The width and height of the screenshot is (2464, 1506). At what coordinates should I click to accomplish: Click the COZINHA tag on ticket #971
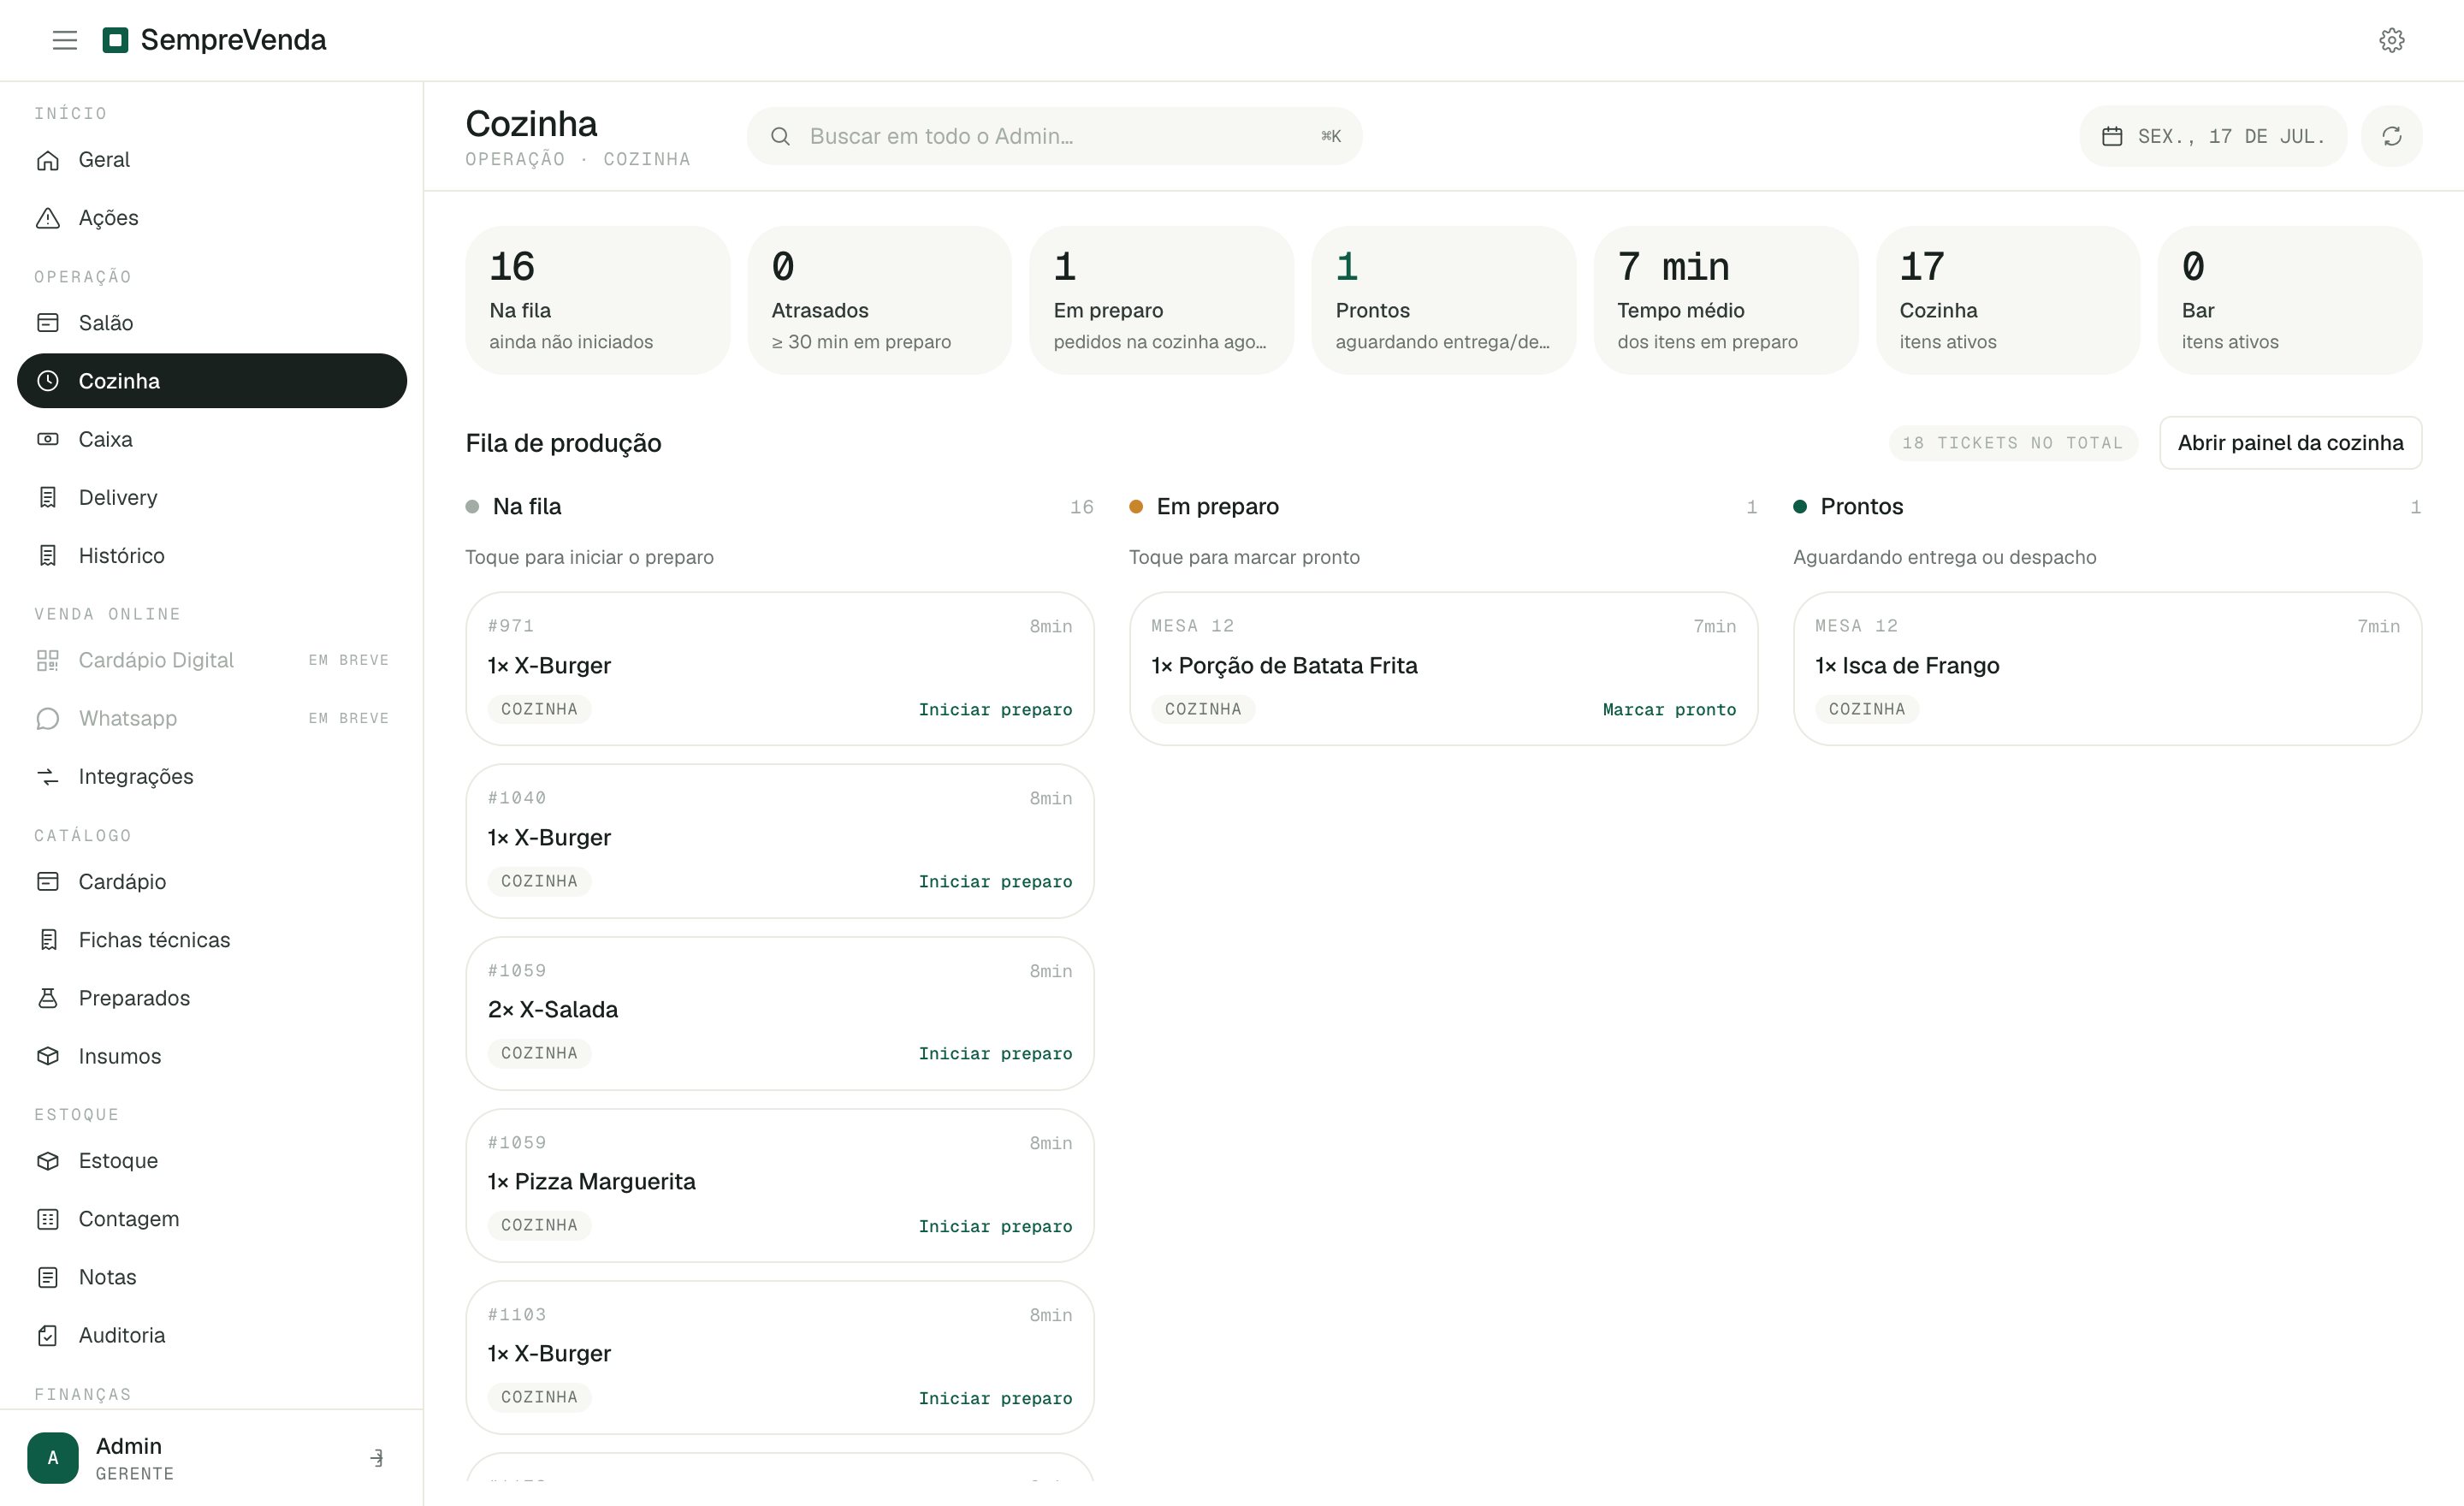(x=539, y=709)
